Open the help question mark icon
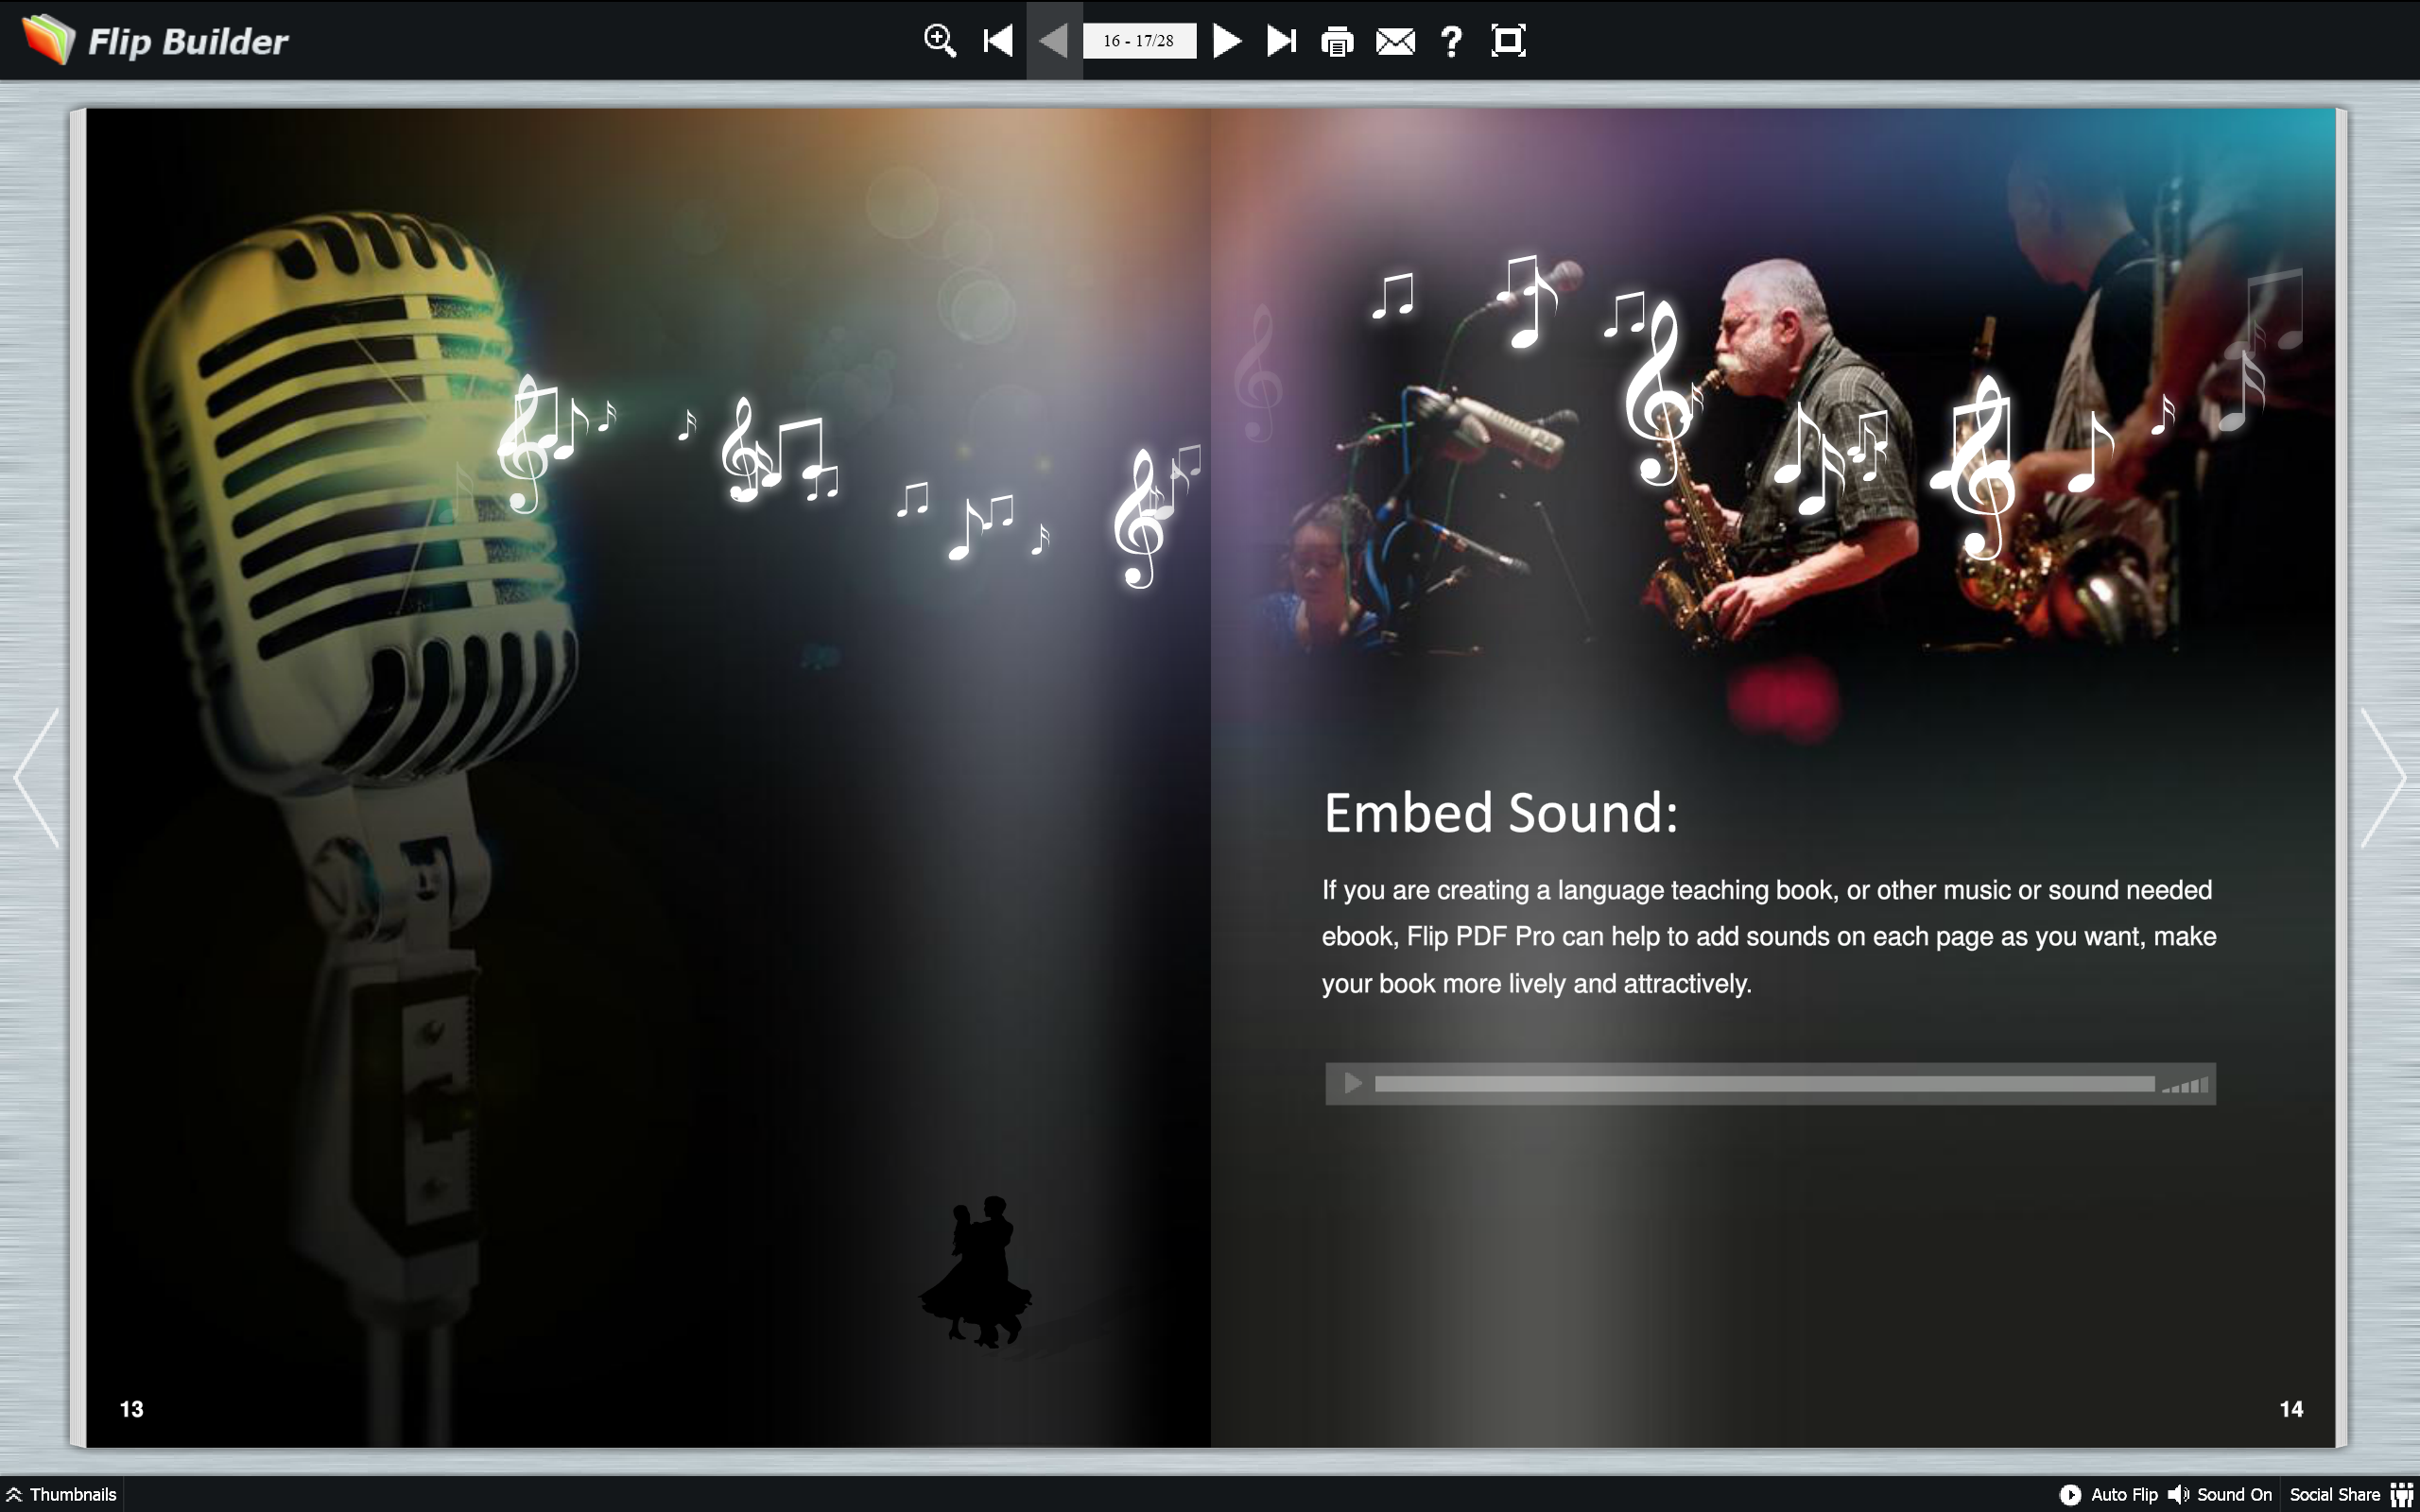This screenshot has height=1512, width=2420. click(x=1451, y=41)
